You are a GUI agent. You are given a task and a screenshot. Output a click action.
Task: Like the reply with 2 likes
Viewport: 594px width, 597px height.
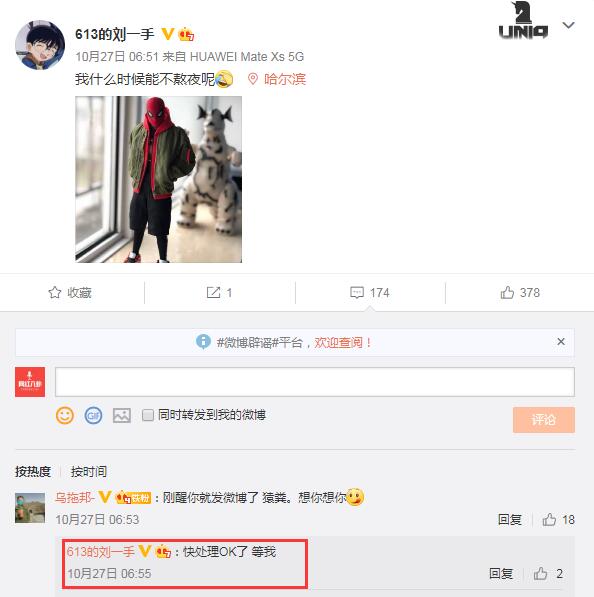click(x=540, y=573)
